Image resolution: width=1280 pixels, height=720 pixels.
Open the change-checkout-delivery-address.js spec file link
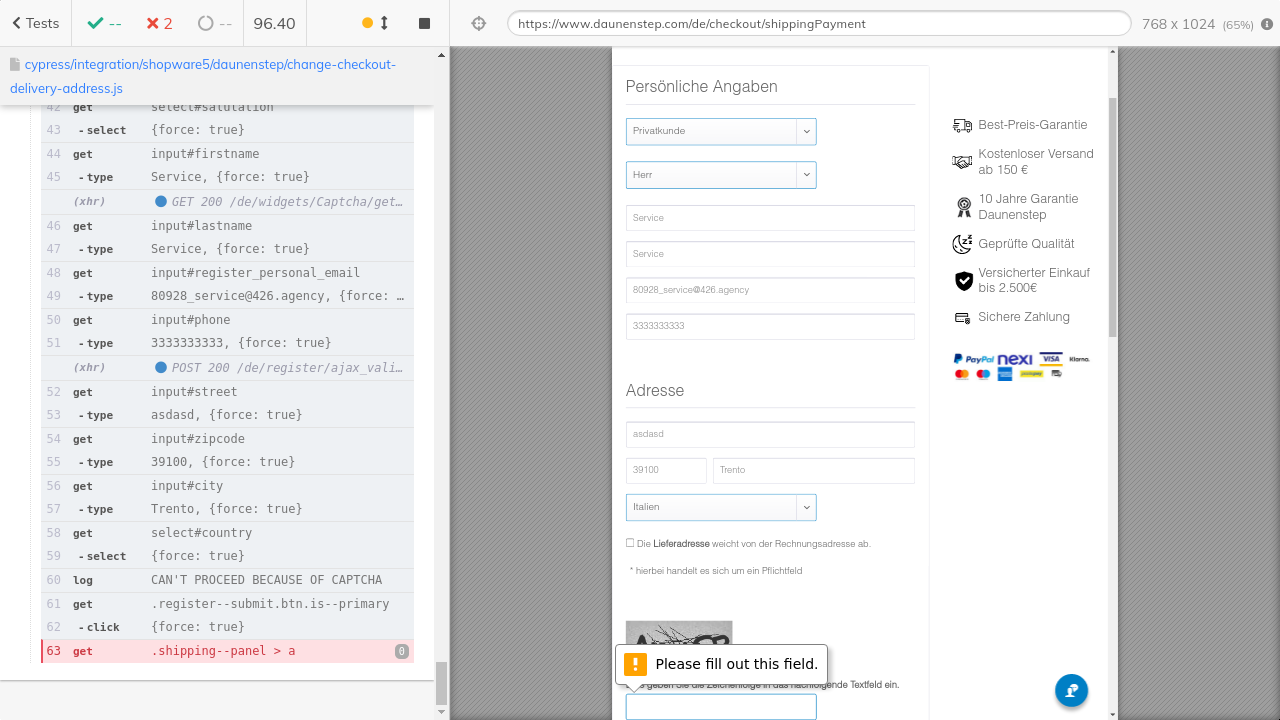pyautogui.click(x=202, y=76)
